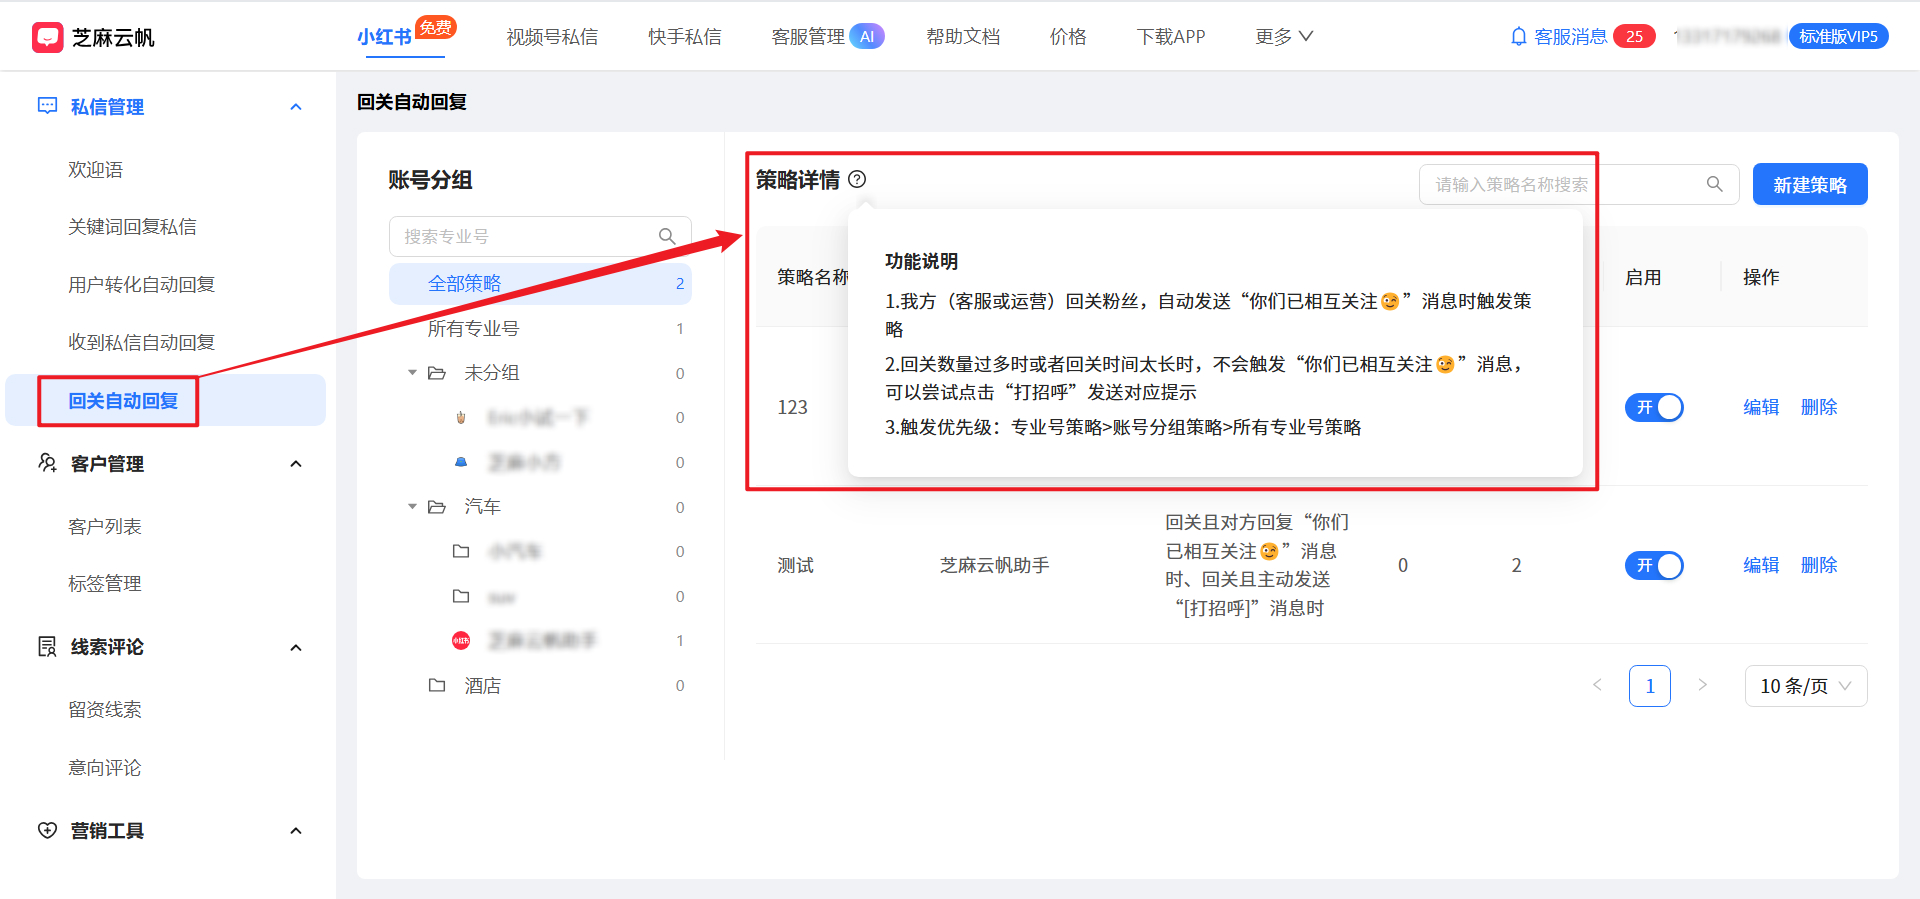
Task: Switch to the 小红书 tab
Action: pos(384,37)
